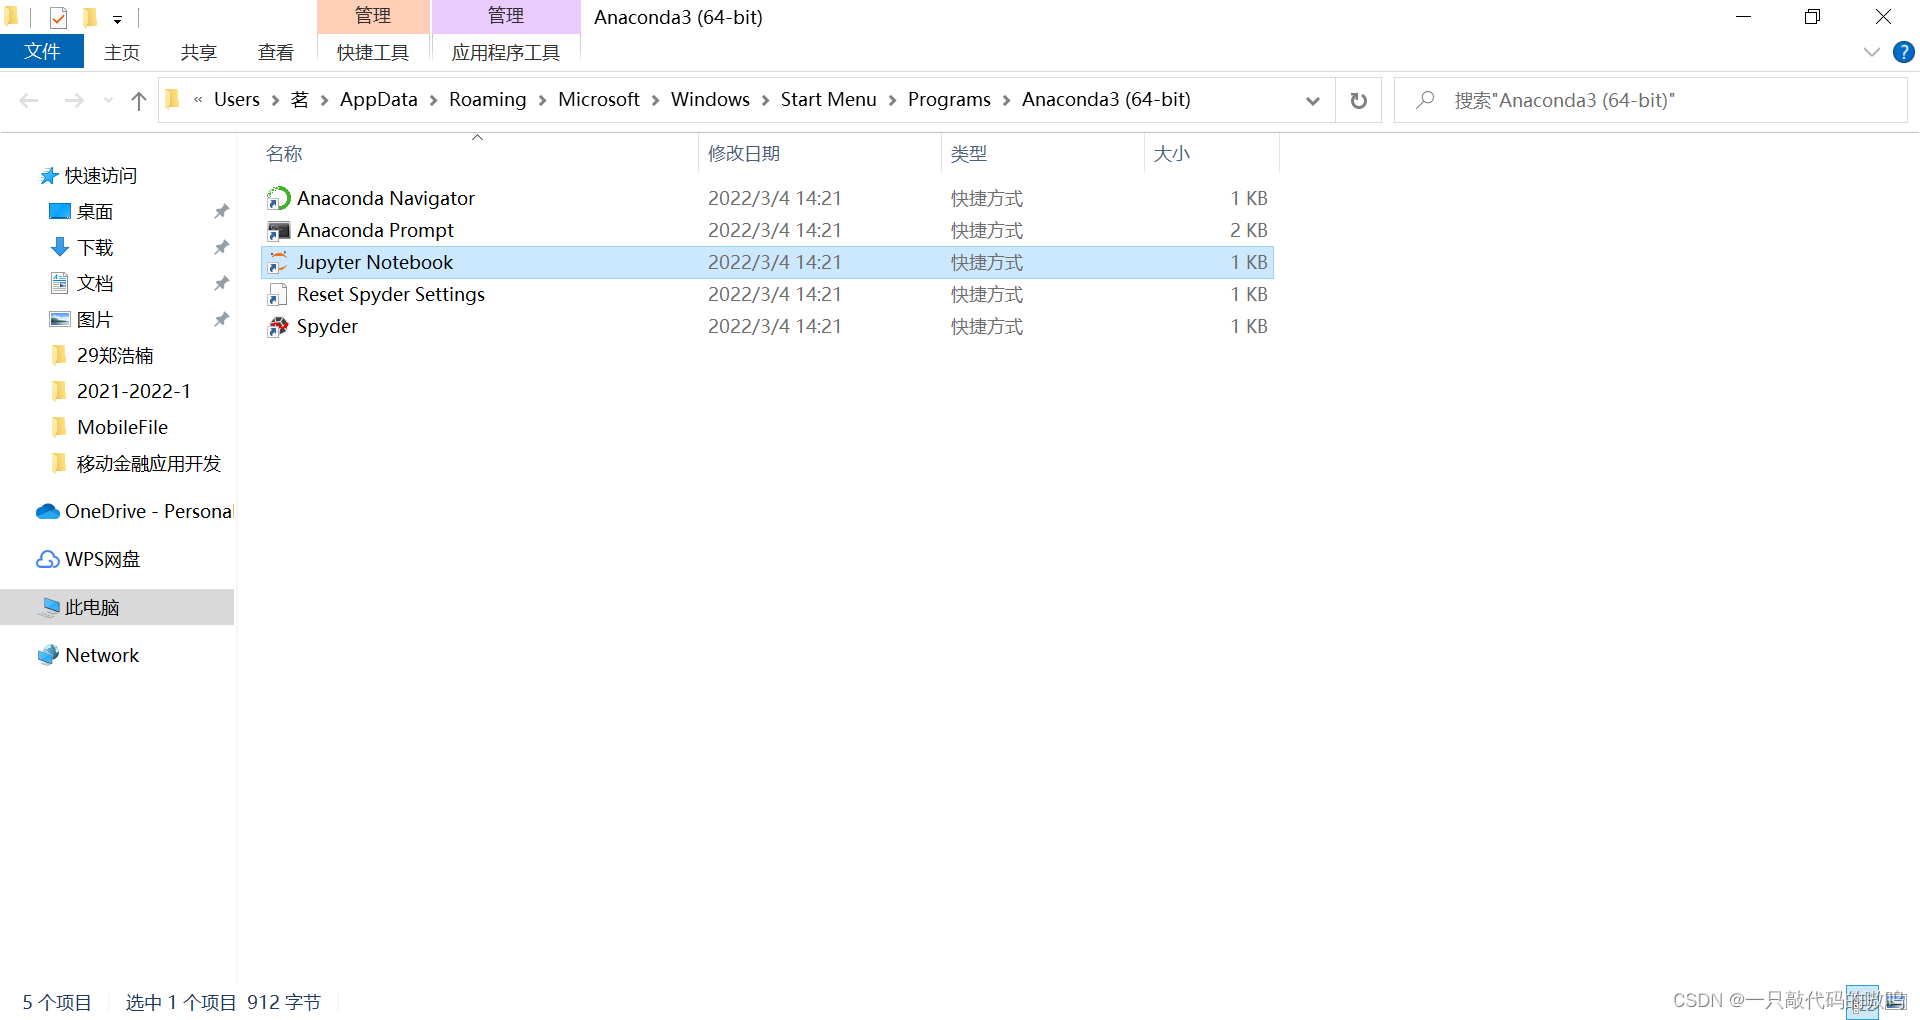
Task: Navigate to Microsoft in the breadcrumb
Action: tap(599, 99)
